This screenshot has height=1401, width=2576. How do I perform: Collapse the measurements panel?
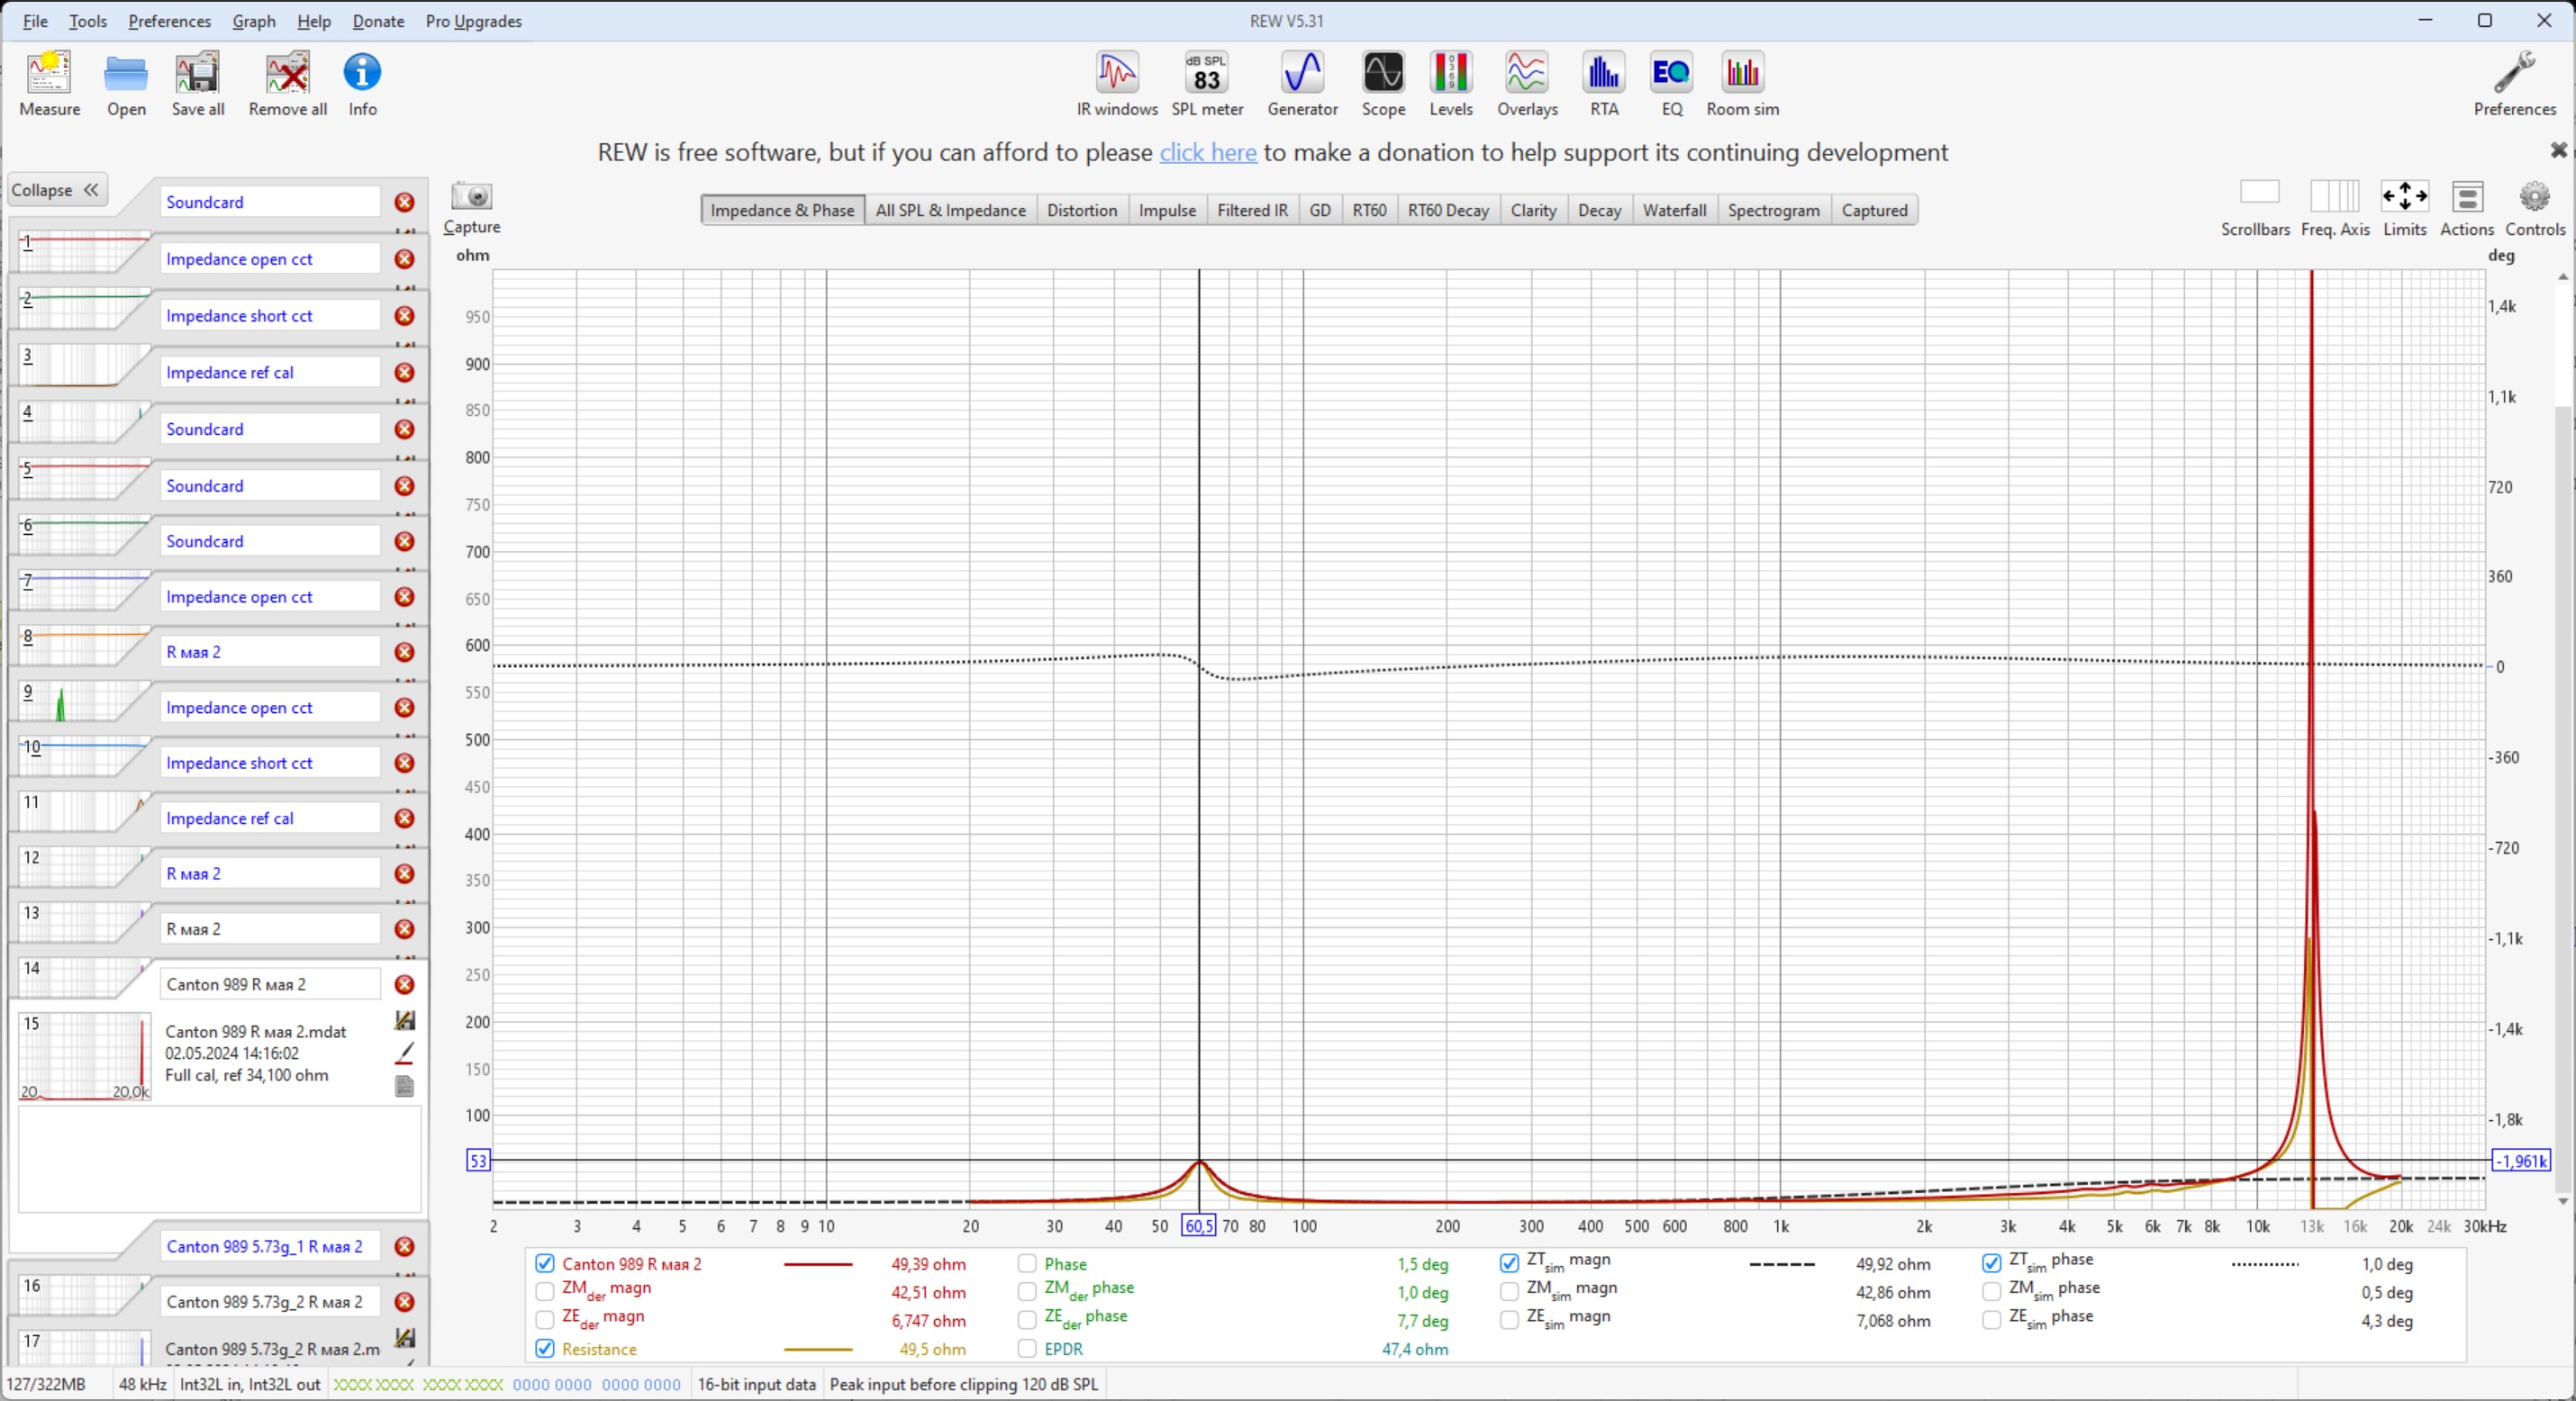tap(56, 190)
